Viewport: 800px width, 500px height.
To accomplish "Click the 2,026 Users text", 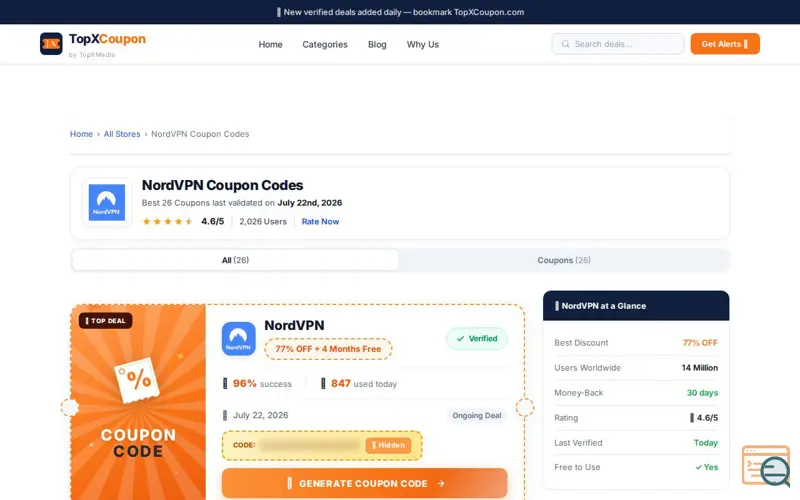I will point(263,221).
